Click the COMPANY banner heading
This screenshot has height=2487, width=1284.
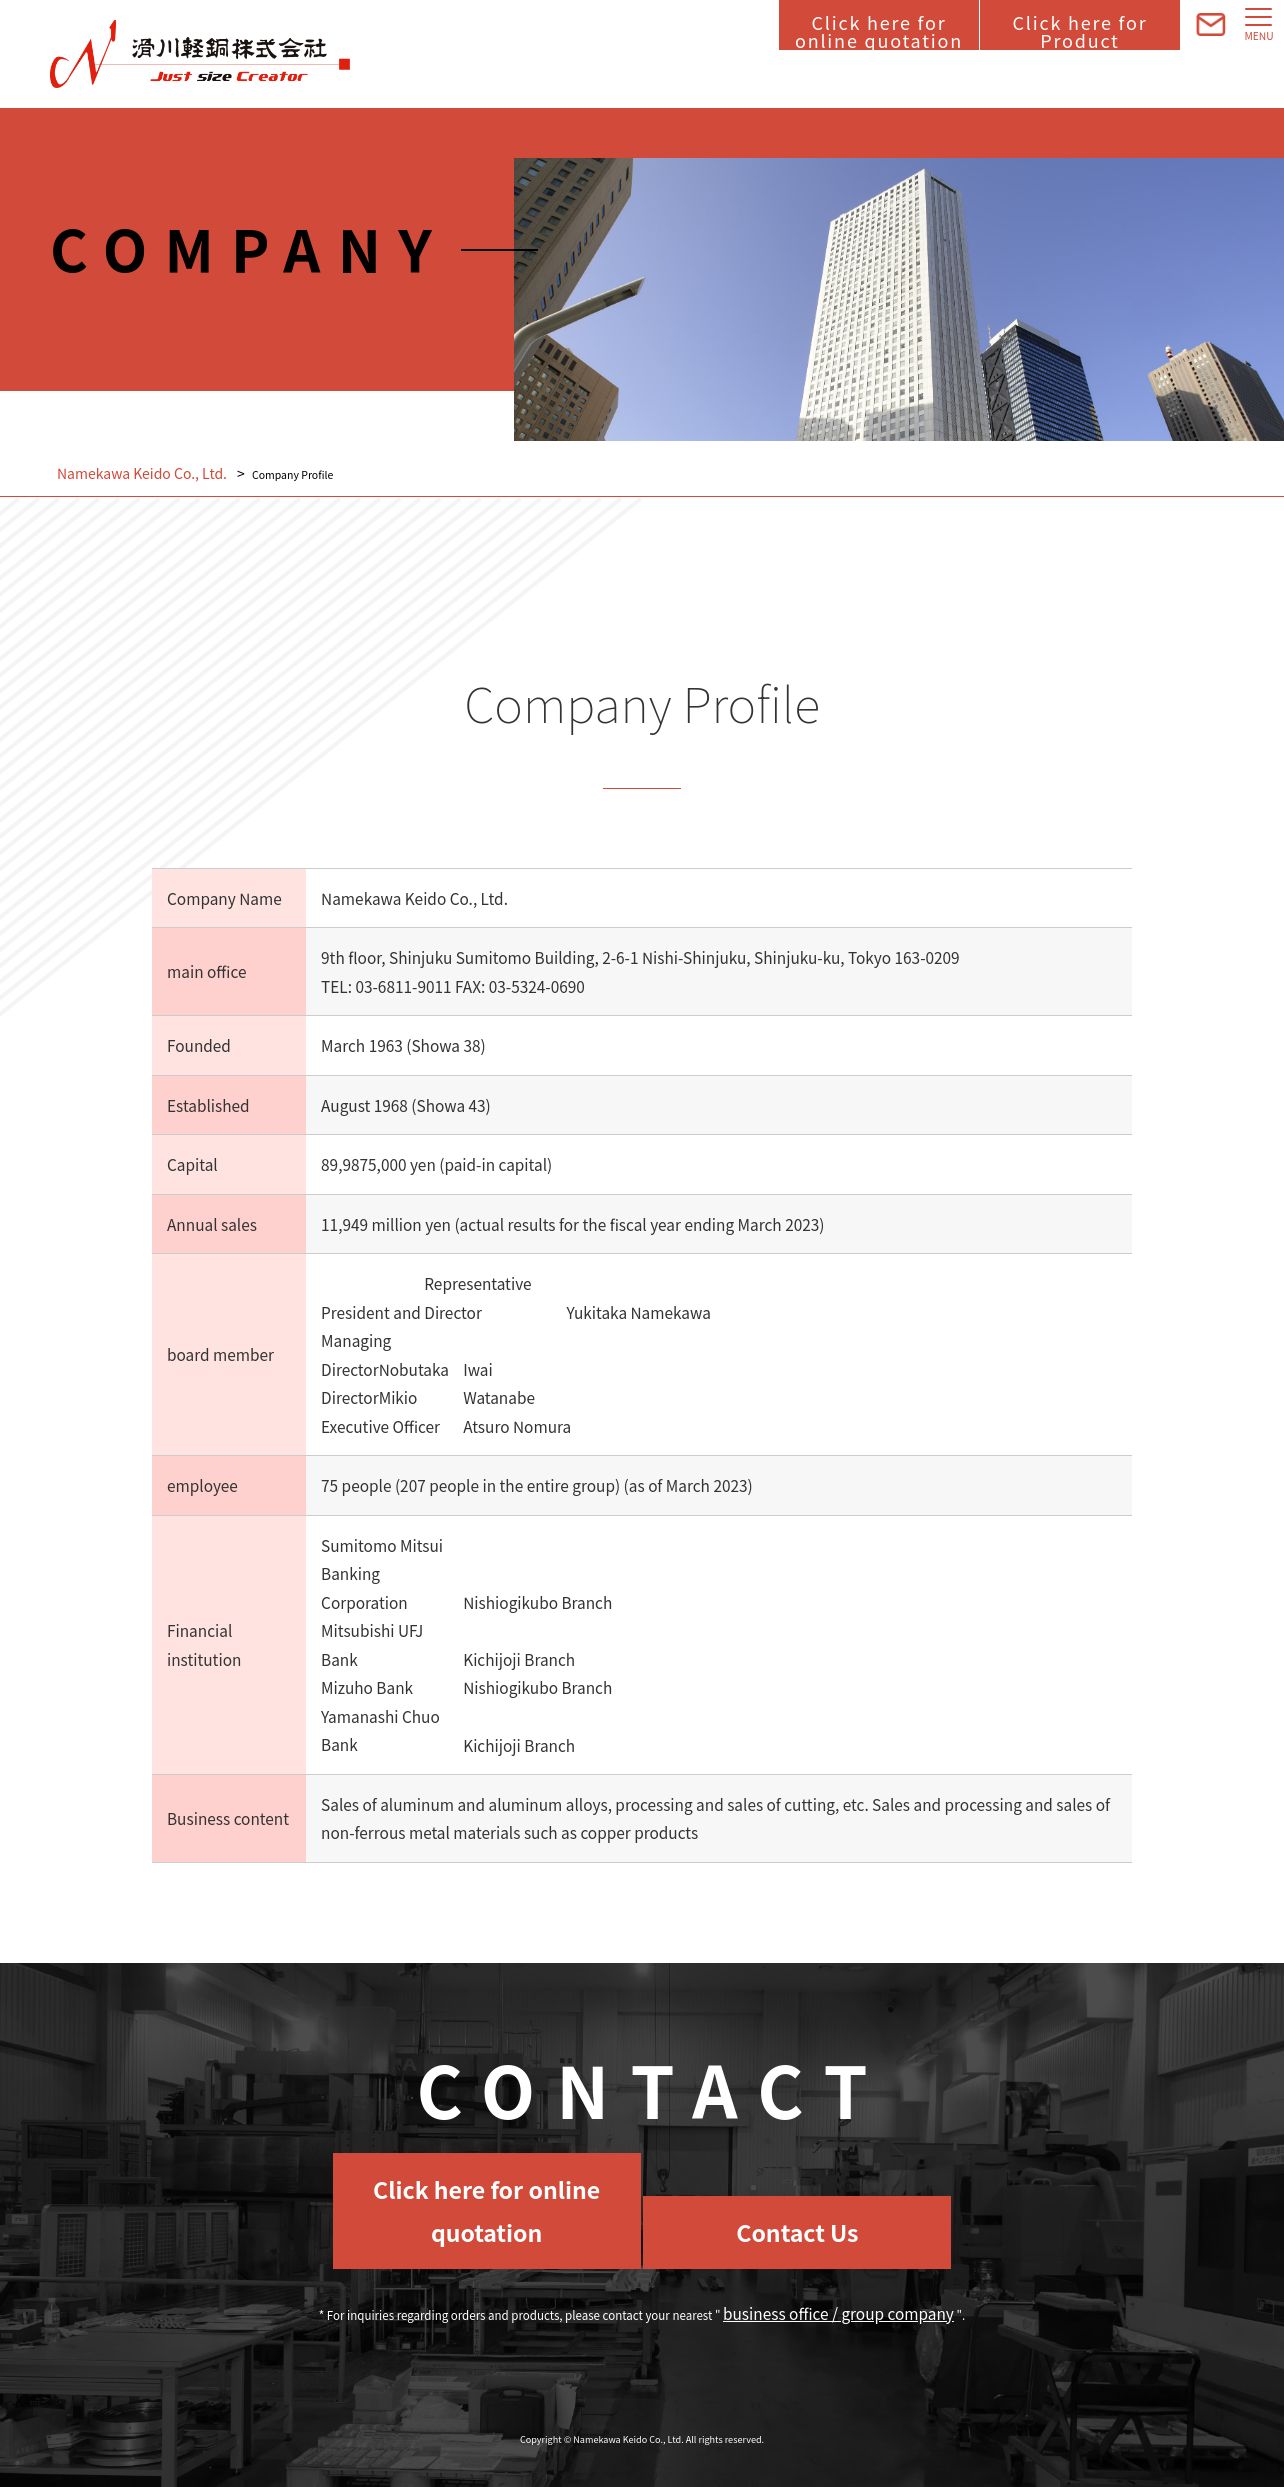pyautogui.click(x=245, y=251)
